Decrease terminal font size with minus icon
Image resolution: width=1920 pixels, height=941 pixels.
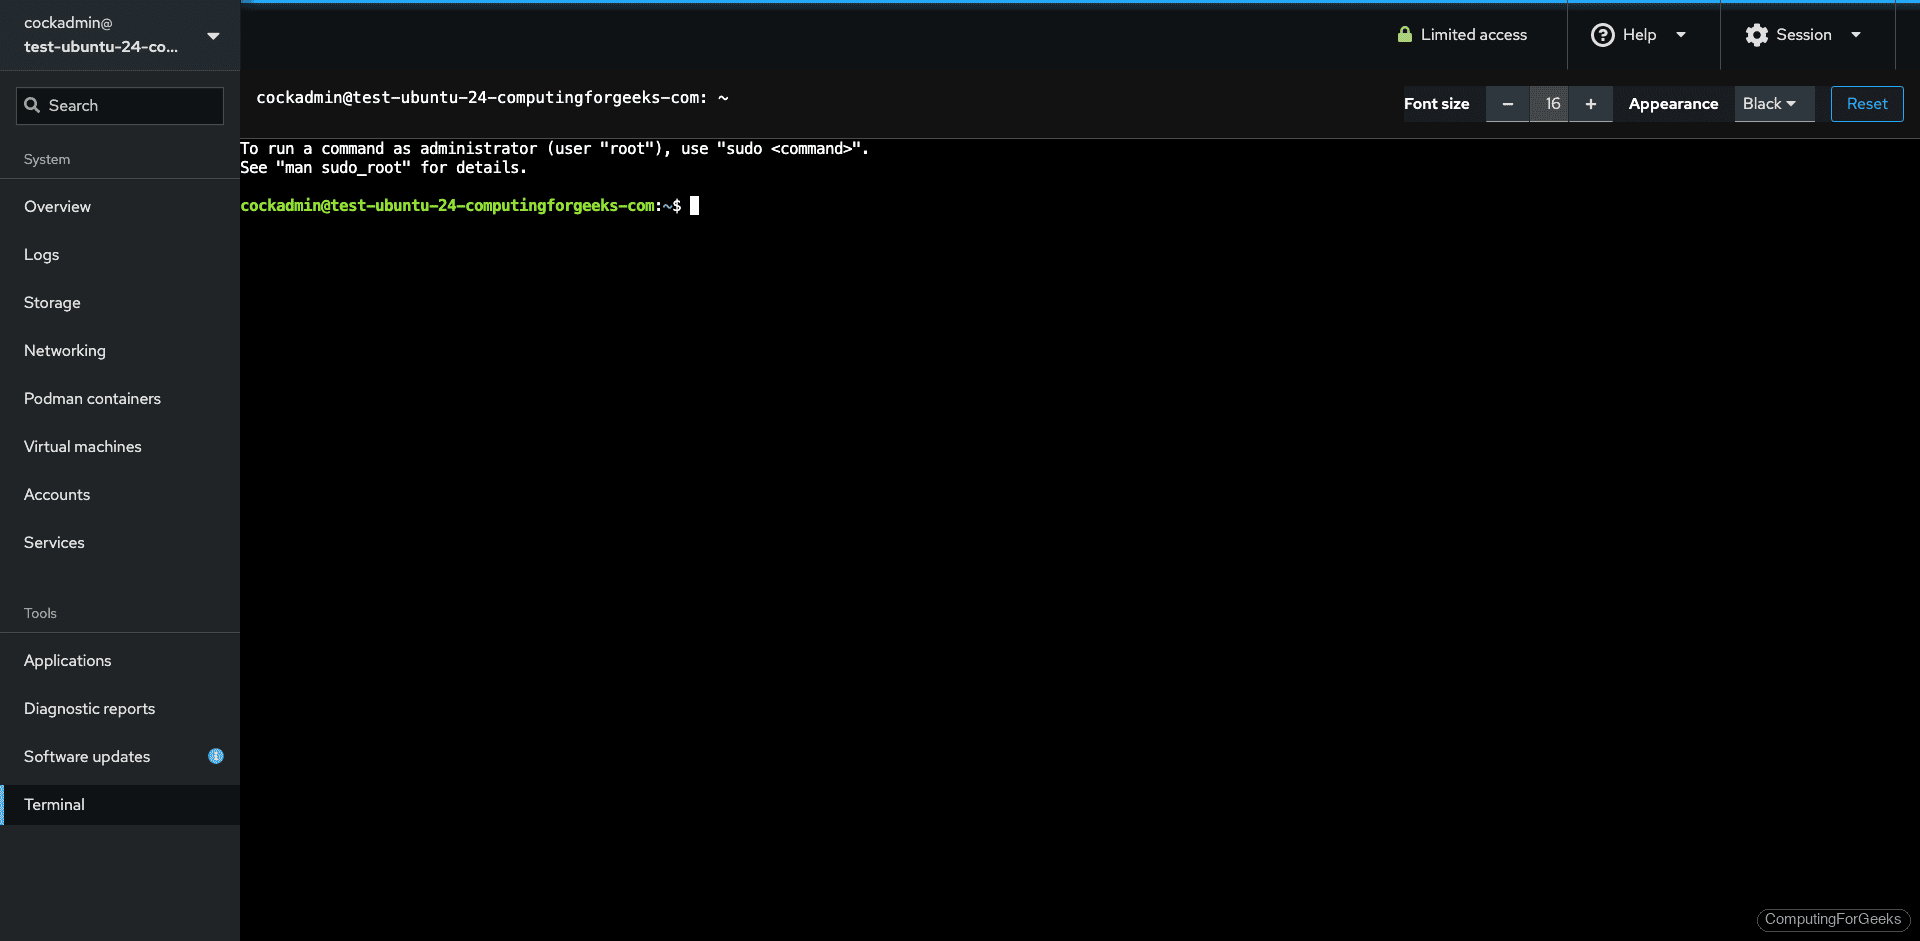click(x=1507, y=104)
